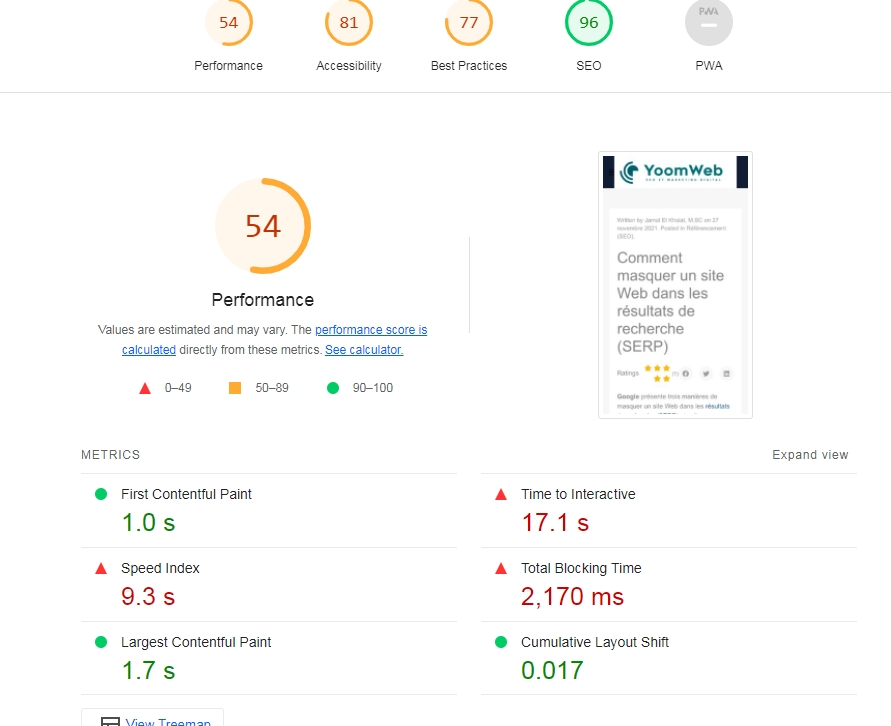Click the green circle beside First Contentful Paint
The image size is (891, 726).
point(100,494)
